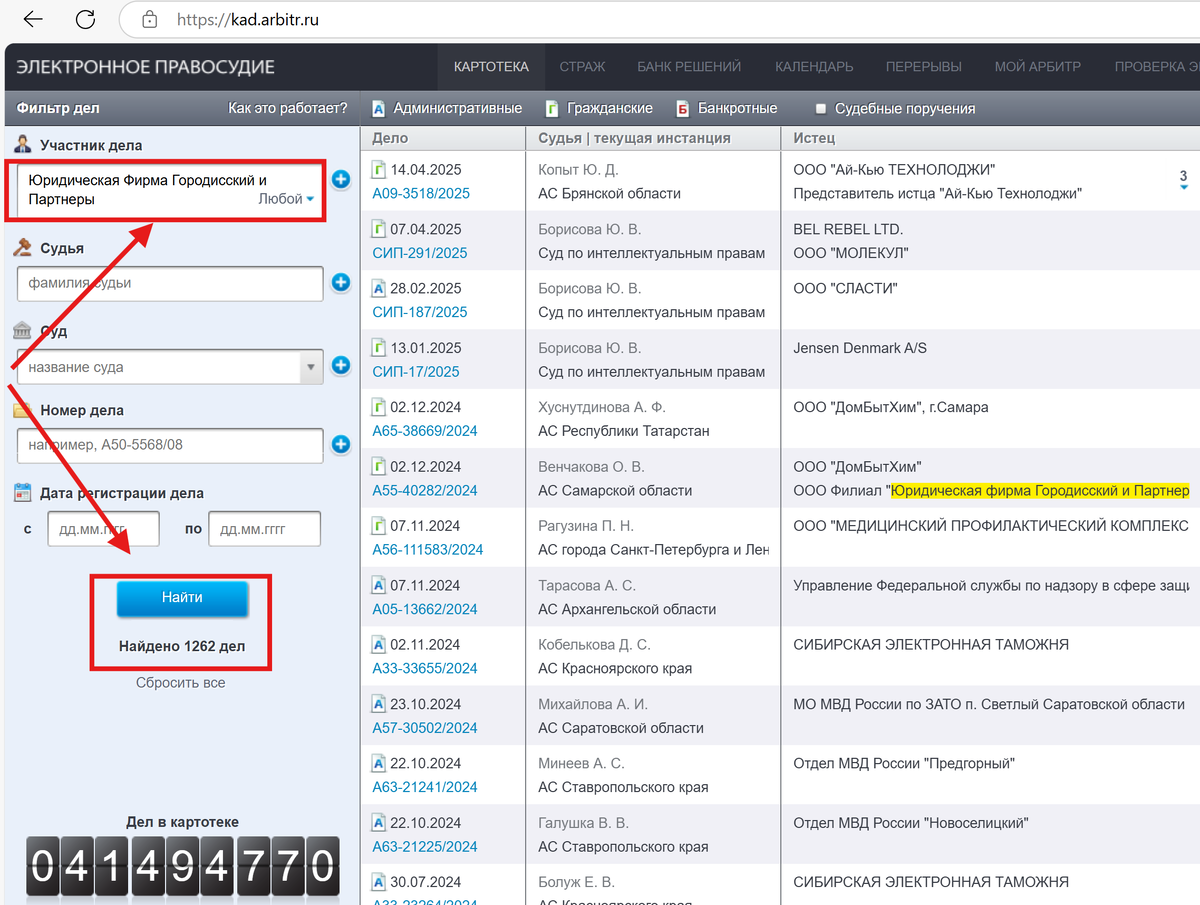Click the case type icon for А57-30502/2024
This screenshot has width=1200, height=905.
click(x=378, y=704)
